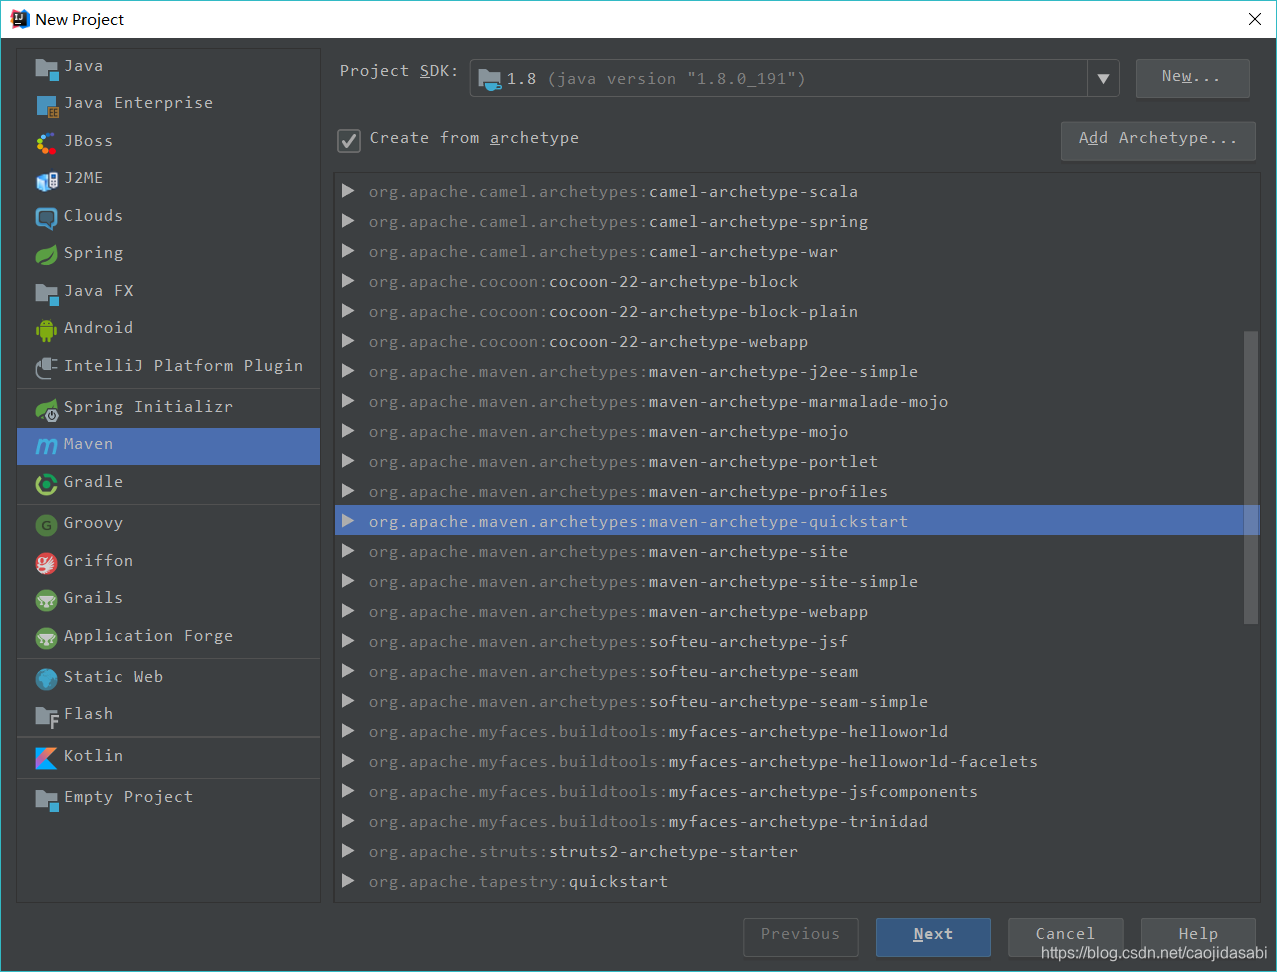Select the Android project type label
Screen dimensions: 1277x972
99,328
